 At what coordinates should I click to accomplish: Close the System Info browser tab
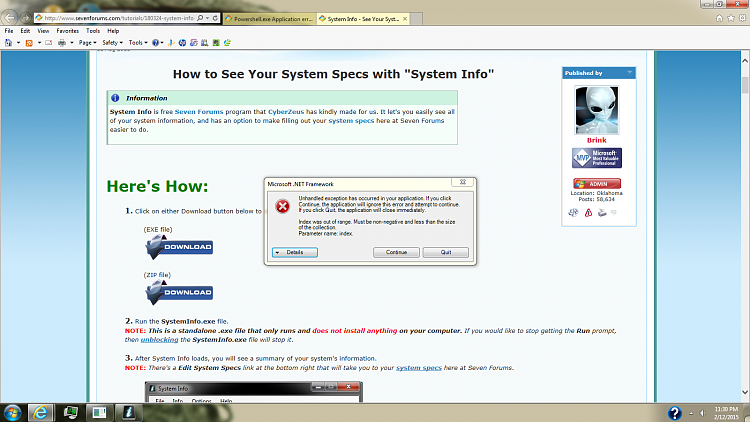tap(405, 19)
